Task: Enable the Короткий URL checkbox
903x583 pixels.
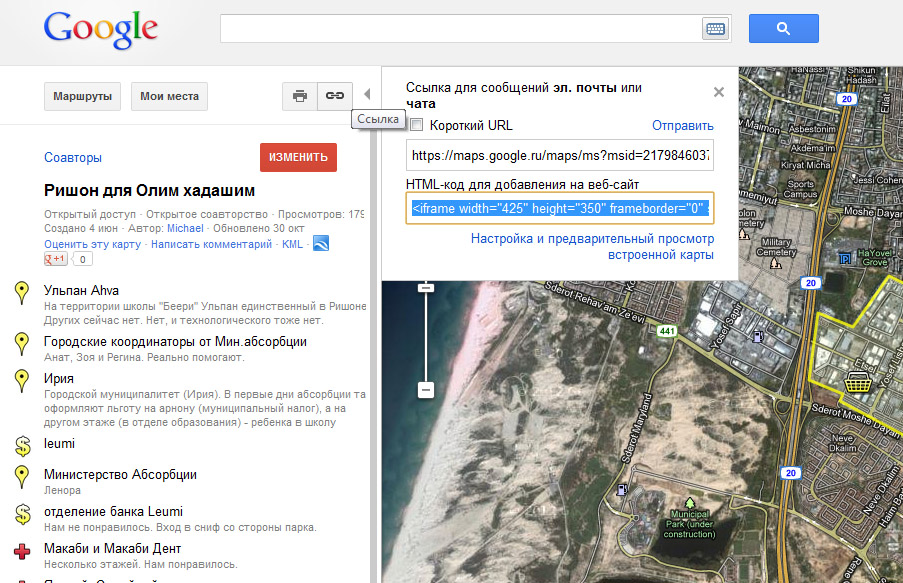Action: pyautogui.click(x=416, y=125)
